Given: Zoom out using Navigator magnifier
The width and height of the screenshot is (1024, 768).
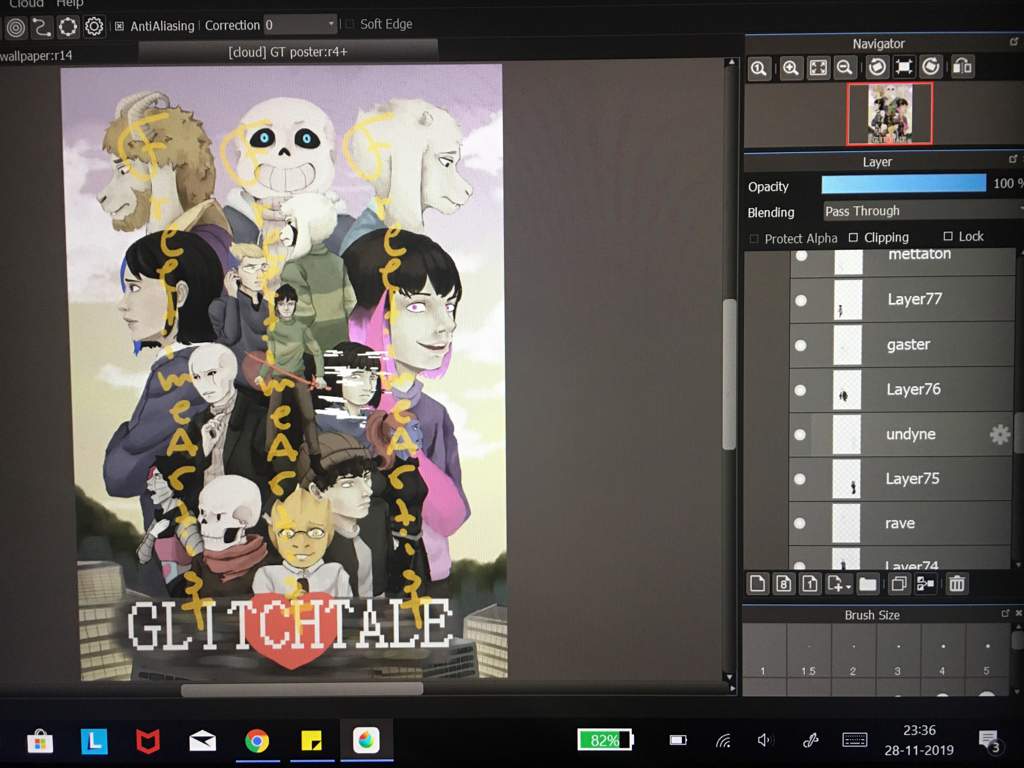Looking at the screenshot, I should pos(844,67).
